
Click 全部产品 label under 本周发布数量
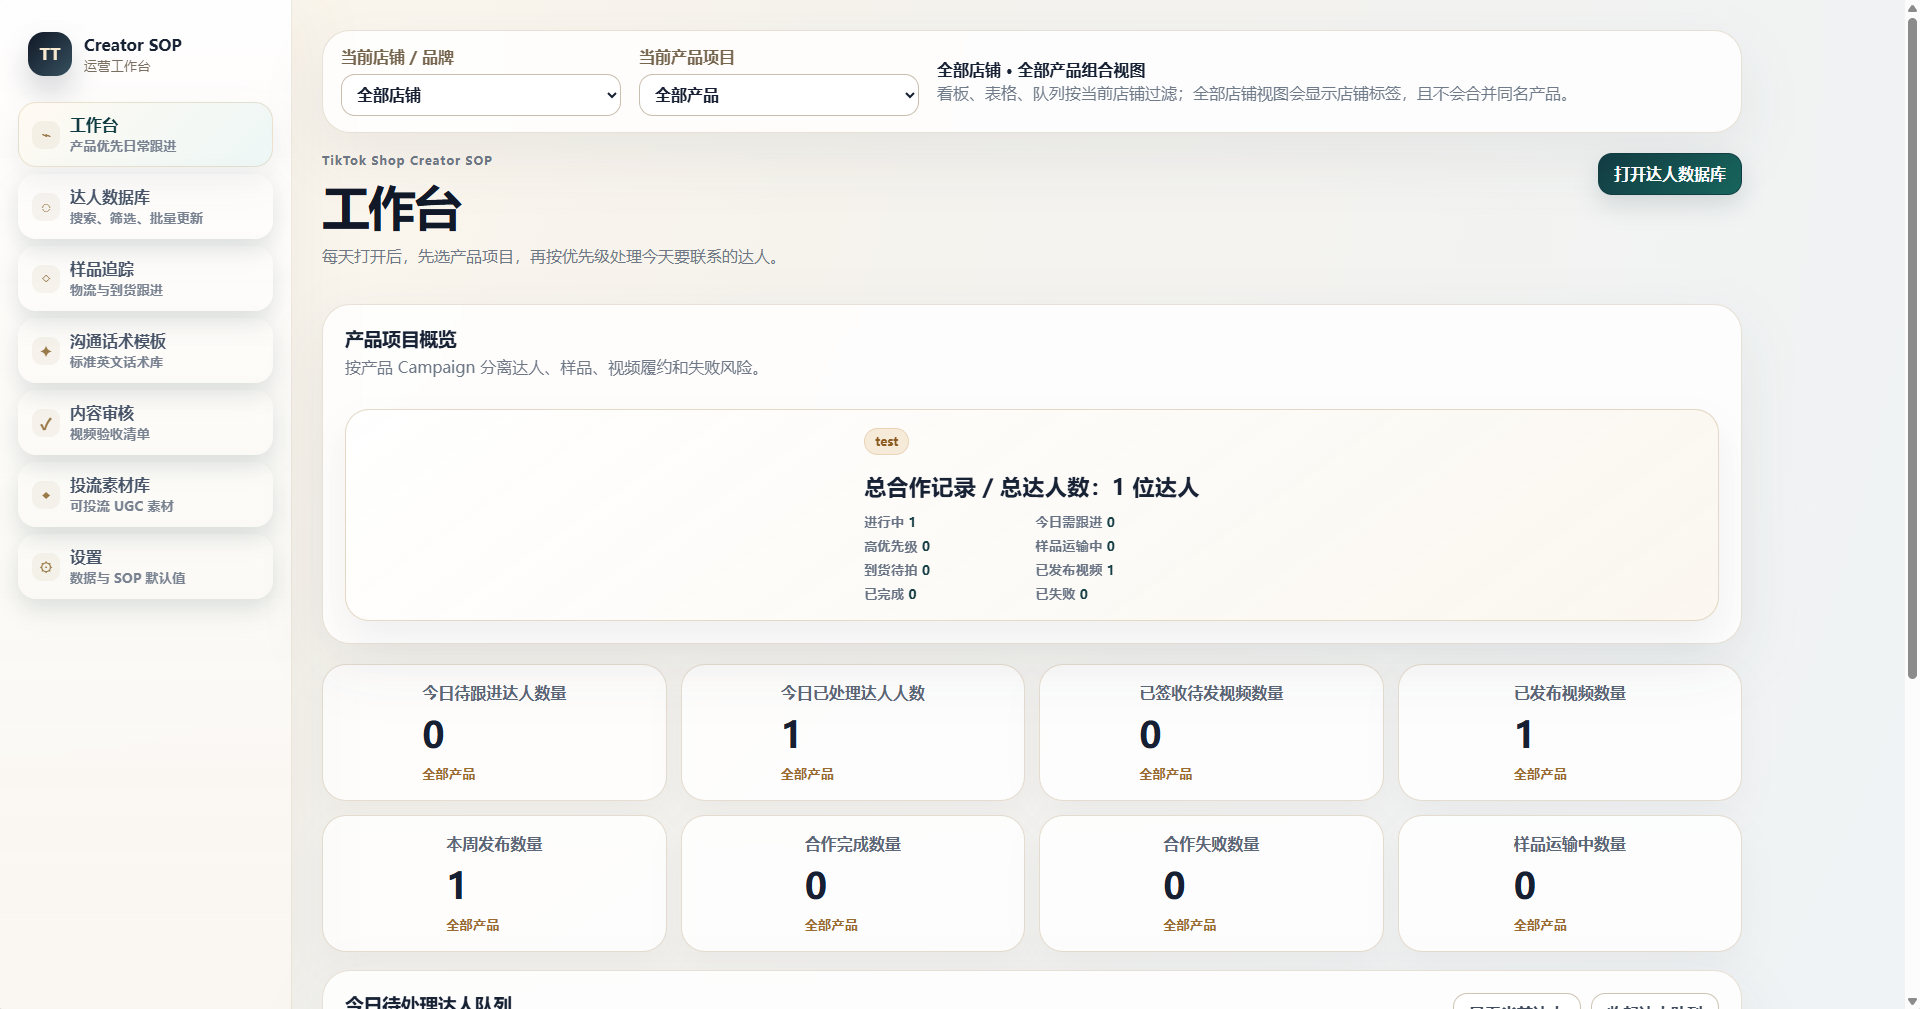(x=473, y=925)
